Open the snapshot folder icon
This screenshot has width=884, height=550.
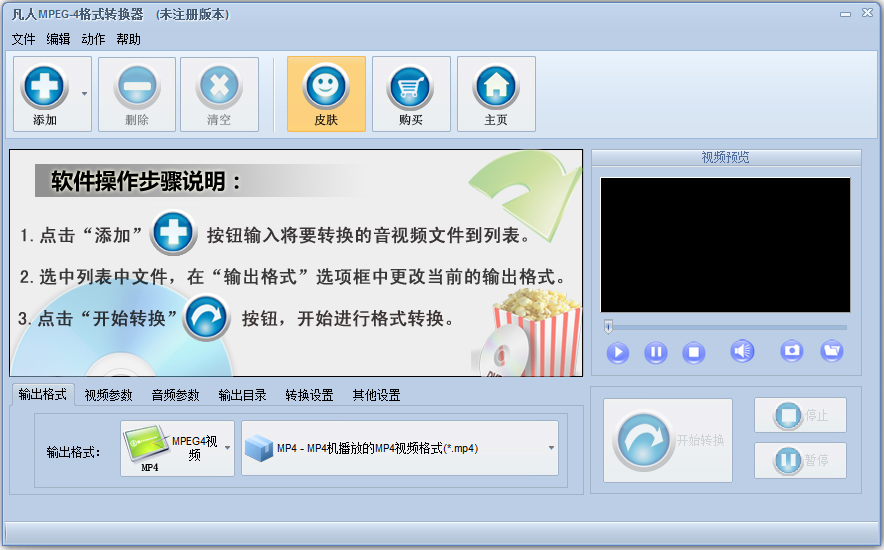[x=831, y=351]
